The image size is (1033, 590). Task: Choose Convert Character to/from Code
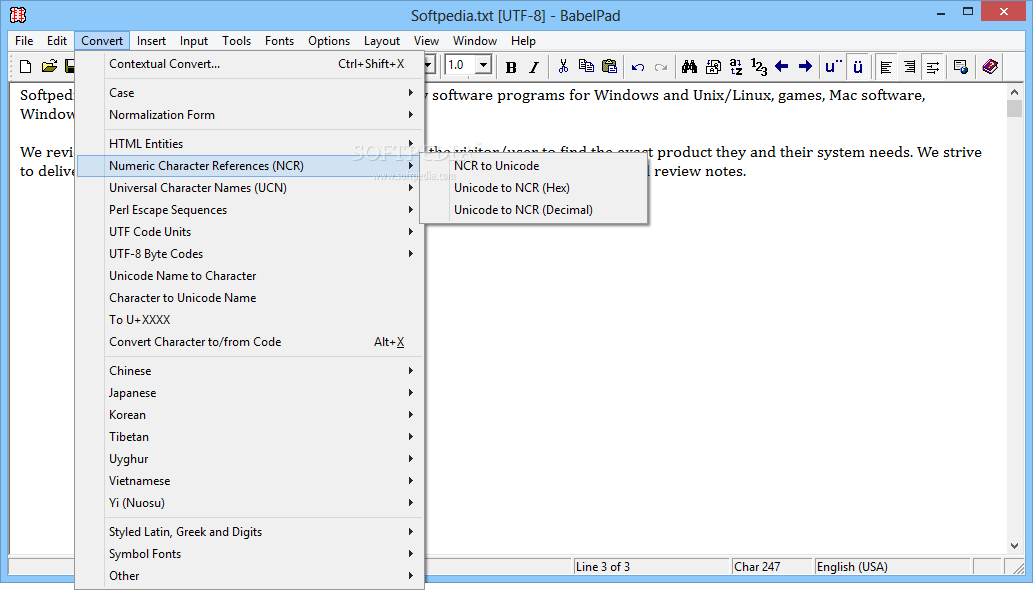(x=250, y=342)
